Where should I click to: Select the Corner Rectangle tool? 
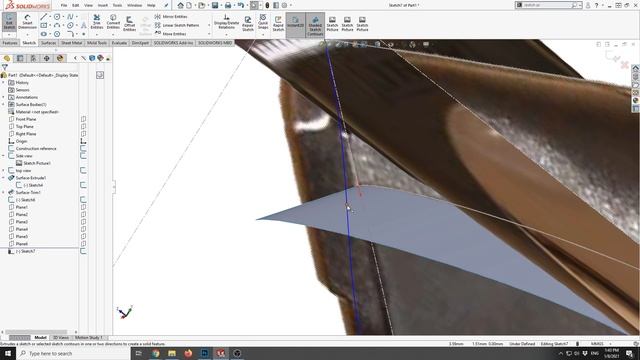[x=44, y=25]
